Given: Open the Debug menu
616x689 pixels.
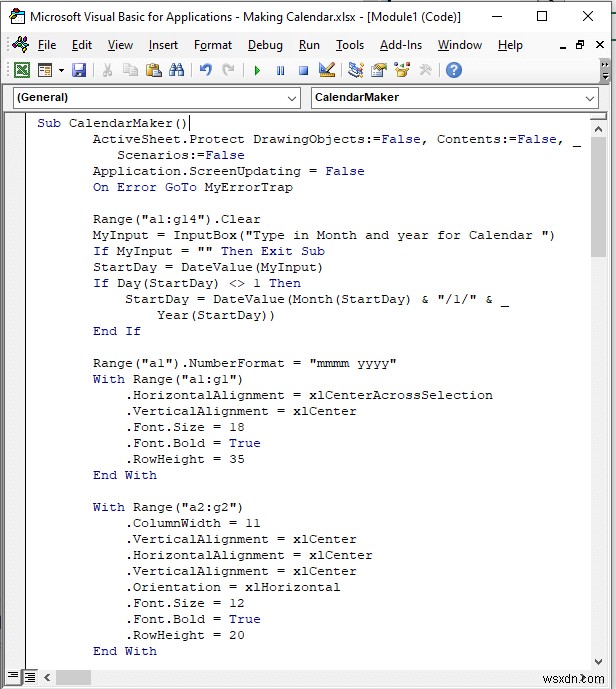Looking at the screenshot, I should click(x=265, y=45).
